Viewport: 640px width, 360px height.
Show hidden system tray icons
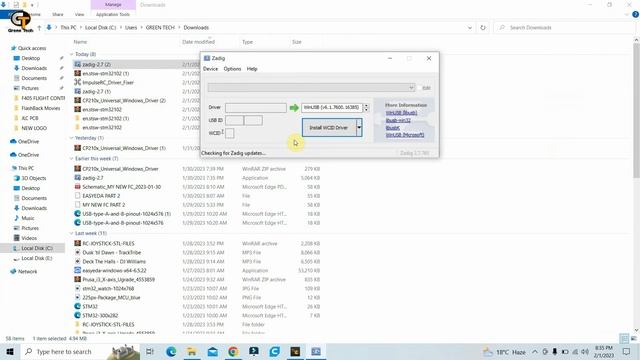535,351
